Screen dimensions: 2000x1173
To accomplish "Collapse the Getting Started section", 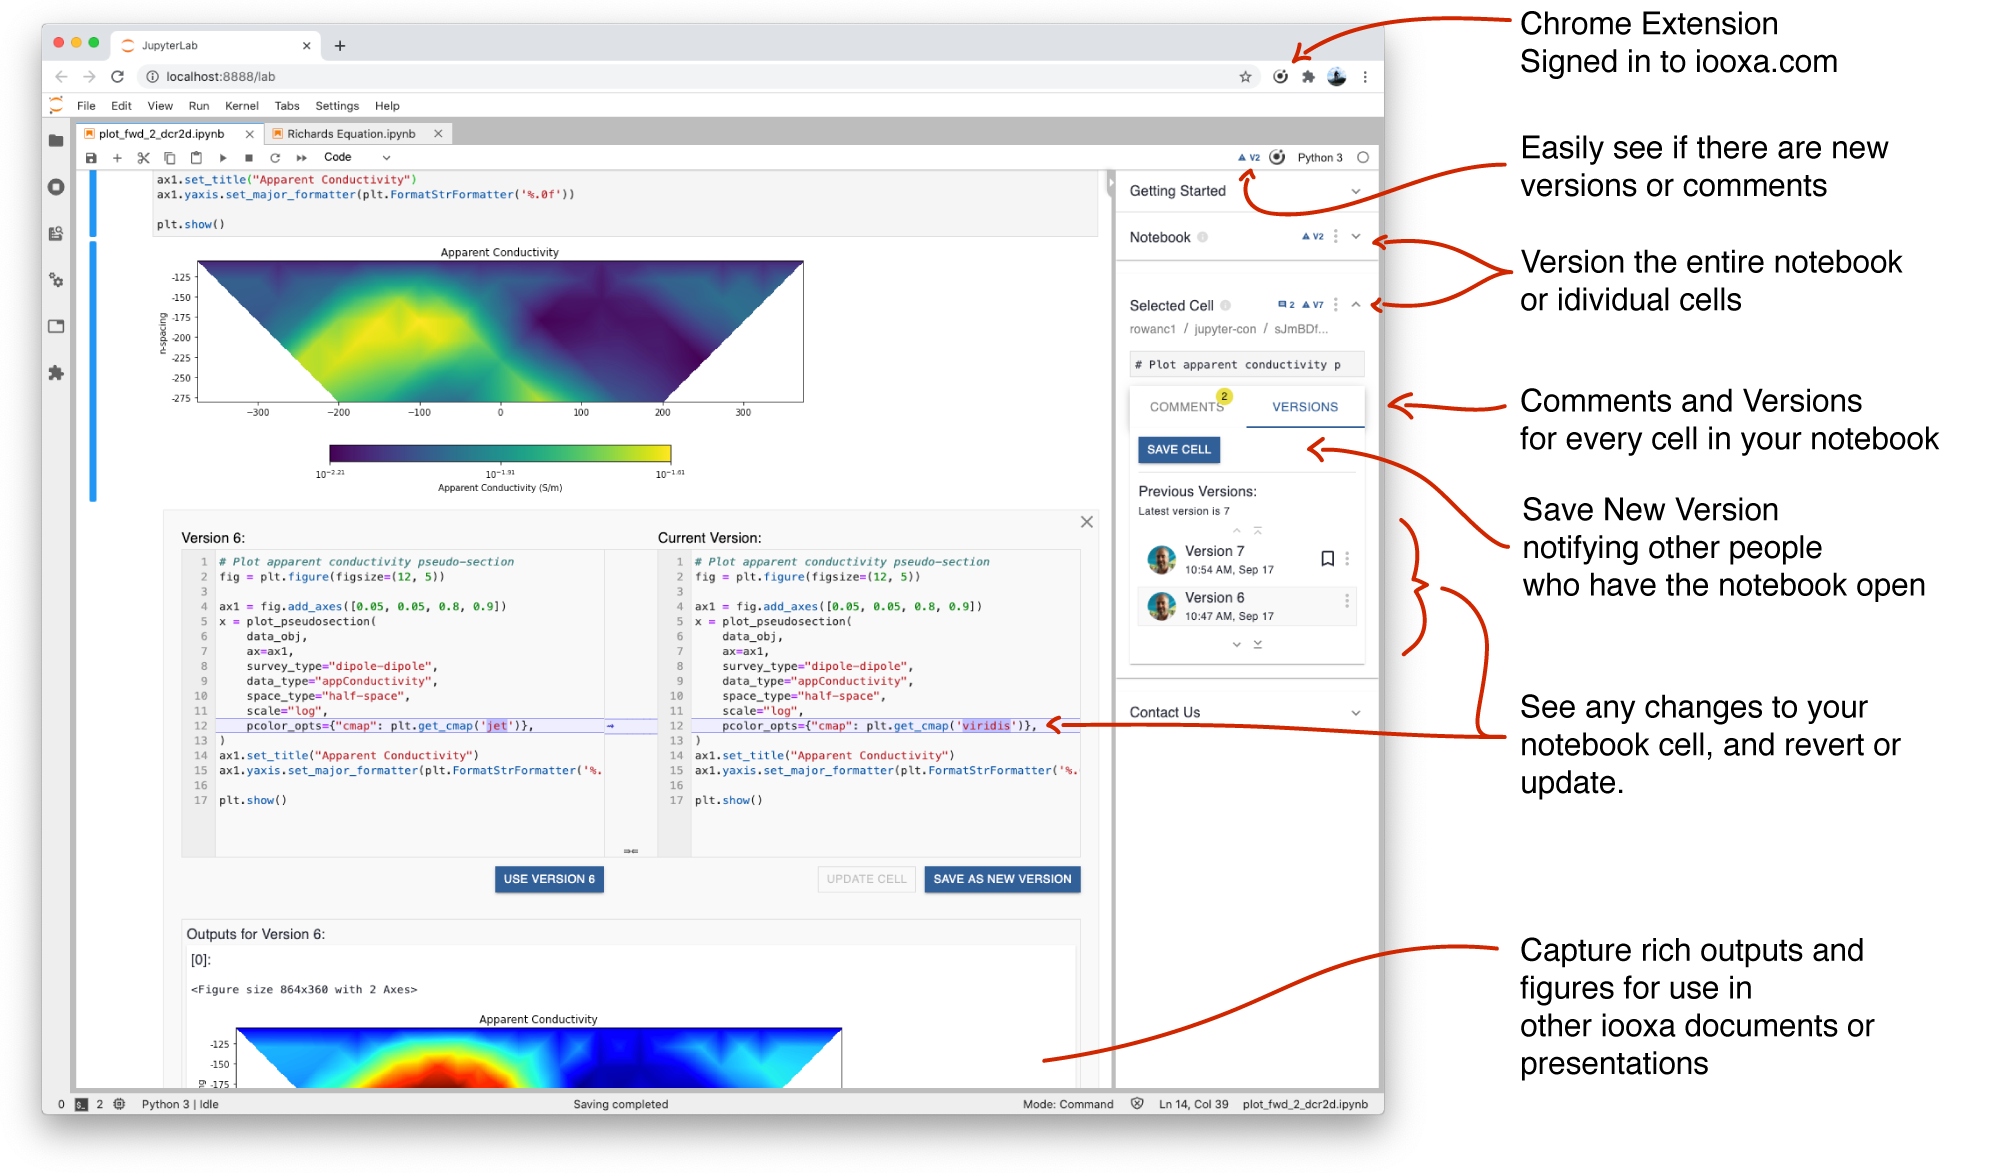I will coord(1356,190).
